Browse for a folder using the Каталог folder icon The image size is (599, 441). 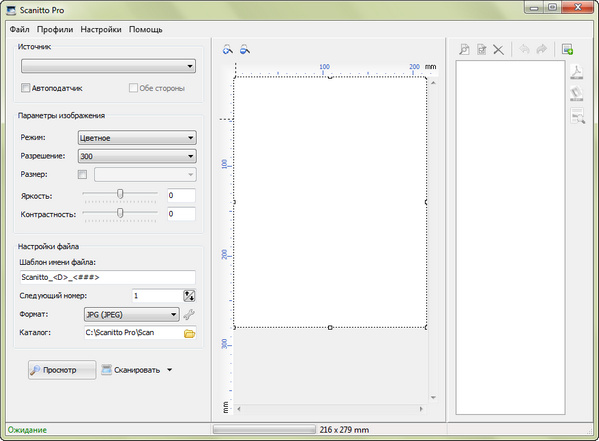point(189,333)
